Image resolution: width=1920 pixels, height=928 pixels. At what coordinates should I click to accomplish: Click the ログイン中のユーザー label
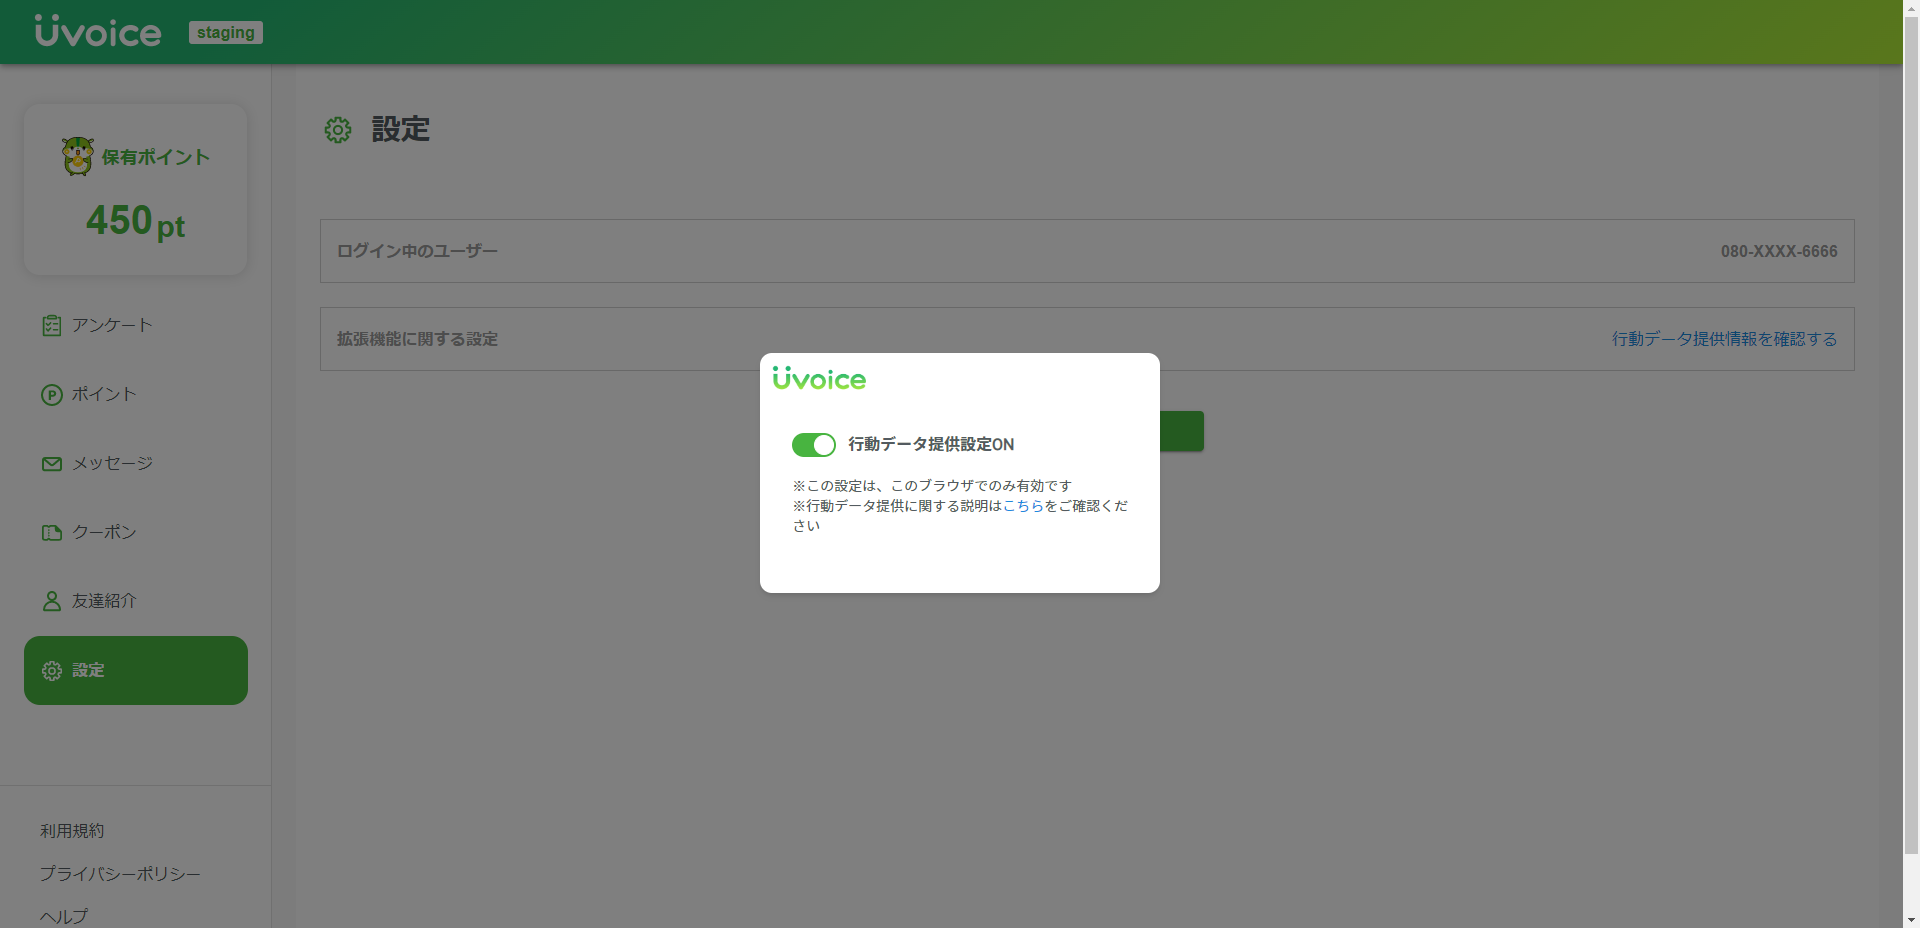click(x=417, y=251)
